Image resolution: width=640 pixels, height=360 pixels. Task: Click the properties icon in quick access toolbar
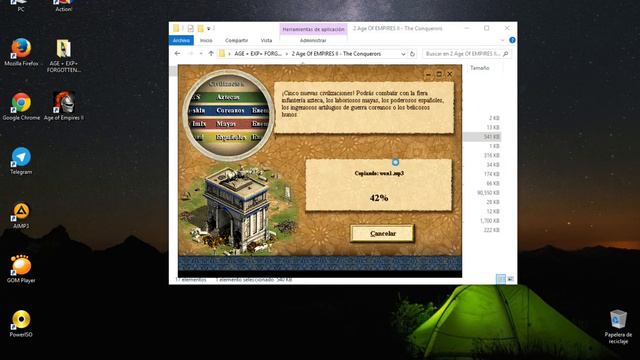[x=191, y=28]
